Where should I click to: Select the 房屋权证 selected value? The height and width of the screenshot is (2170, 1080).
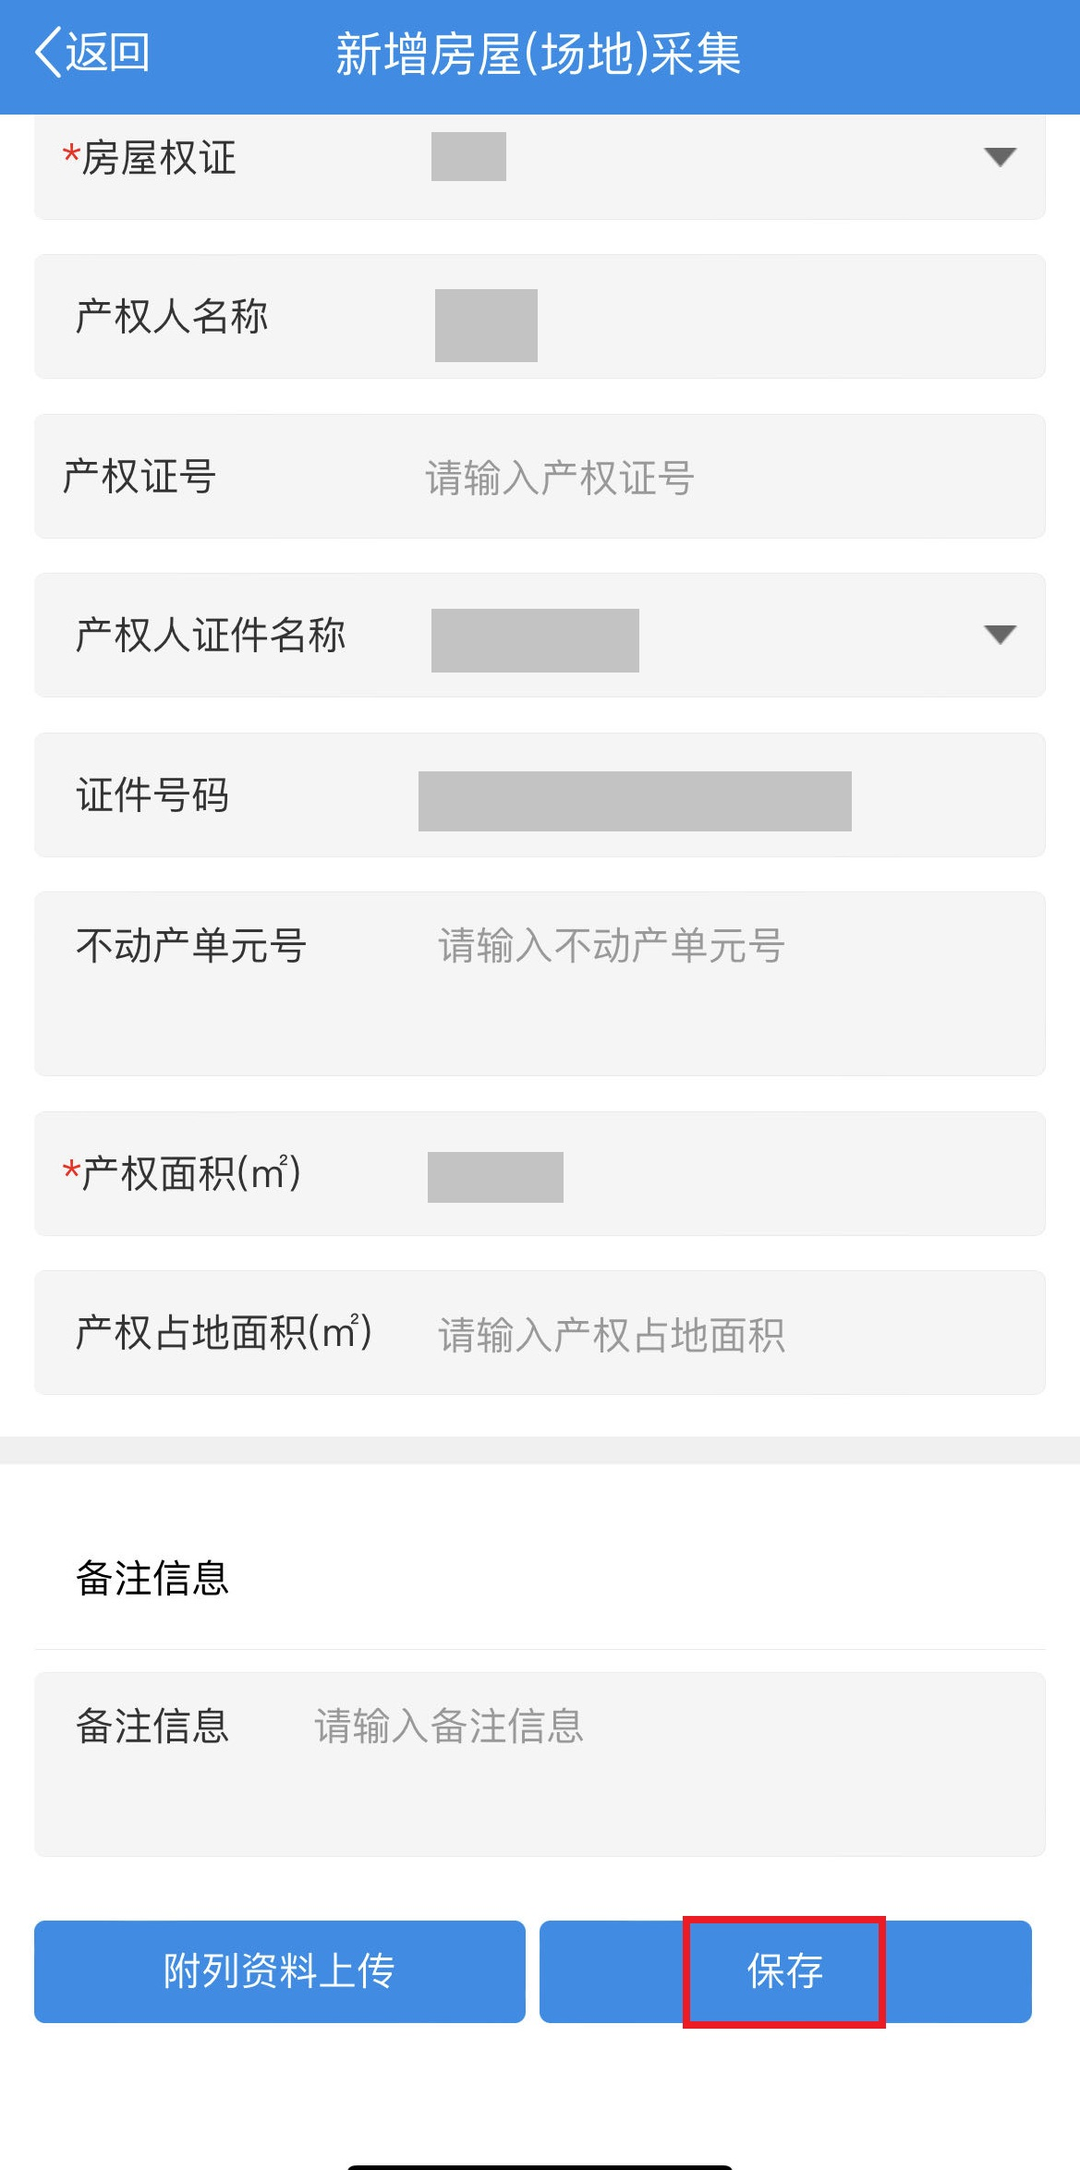[468, 157]
